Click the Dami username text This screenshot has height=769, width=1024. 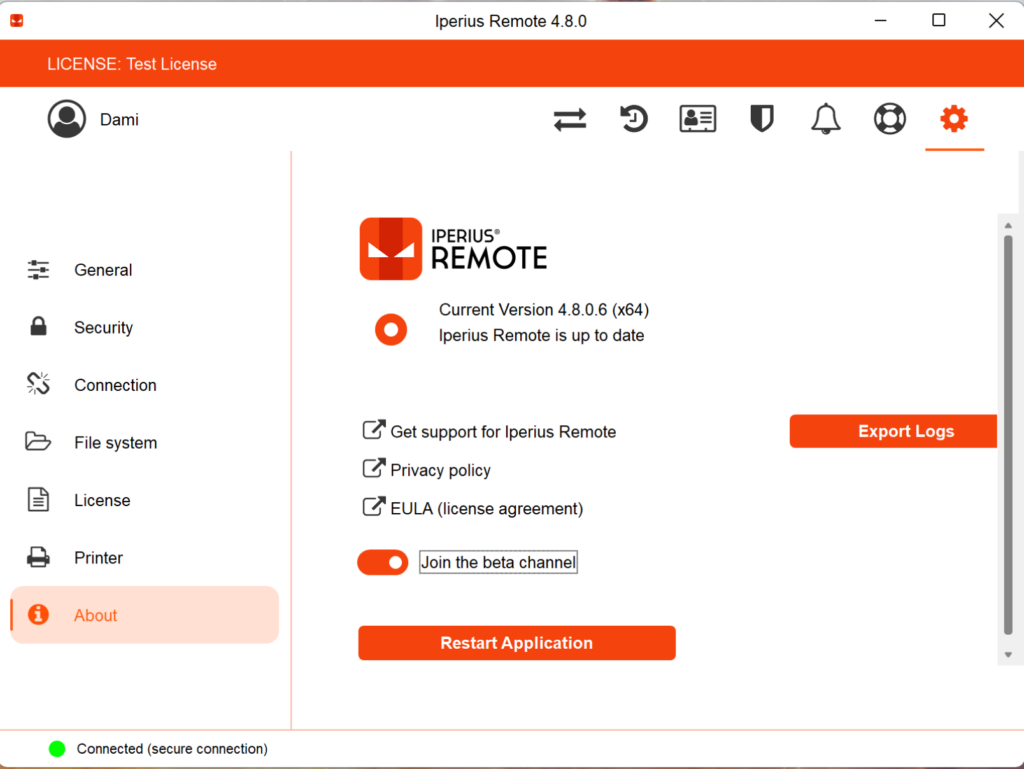click(x=119, y=120)
